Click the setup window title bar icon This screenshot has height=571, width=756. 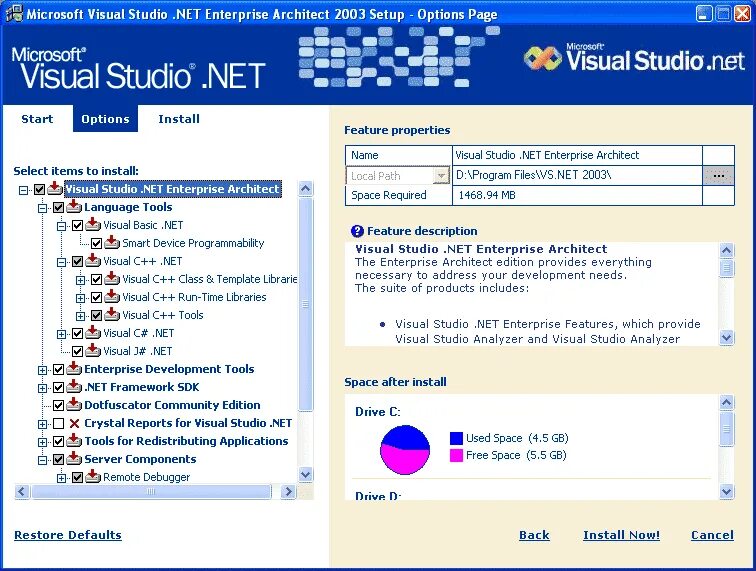[14, 14]
